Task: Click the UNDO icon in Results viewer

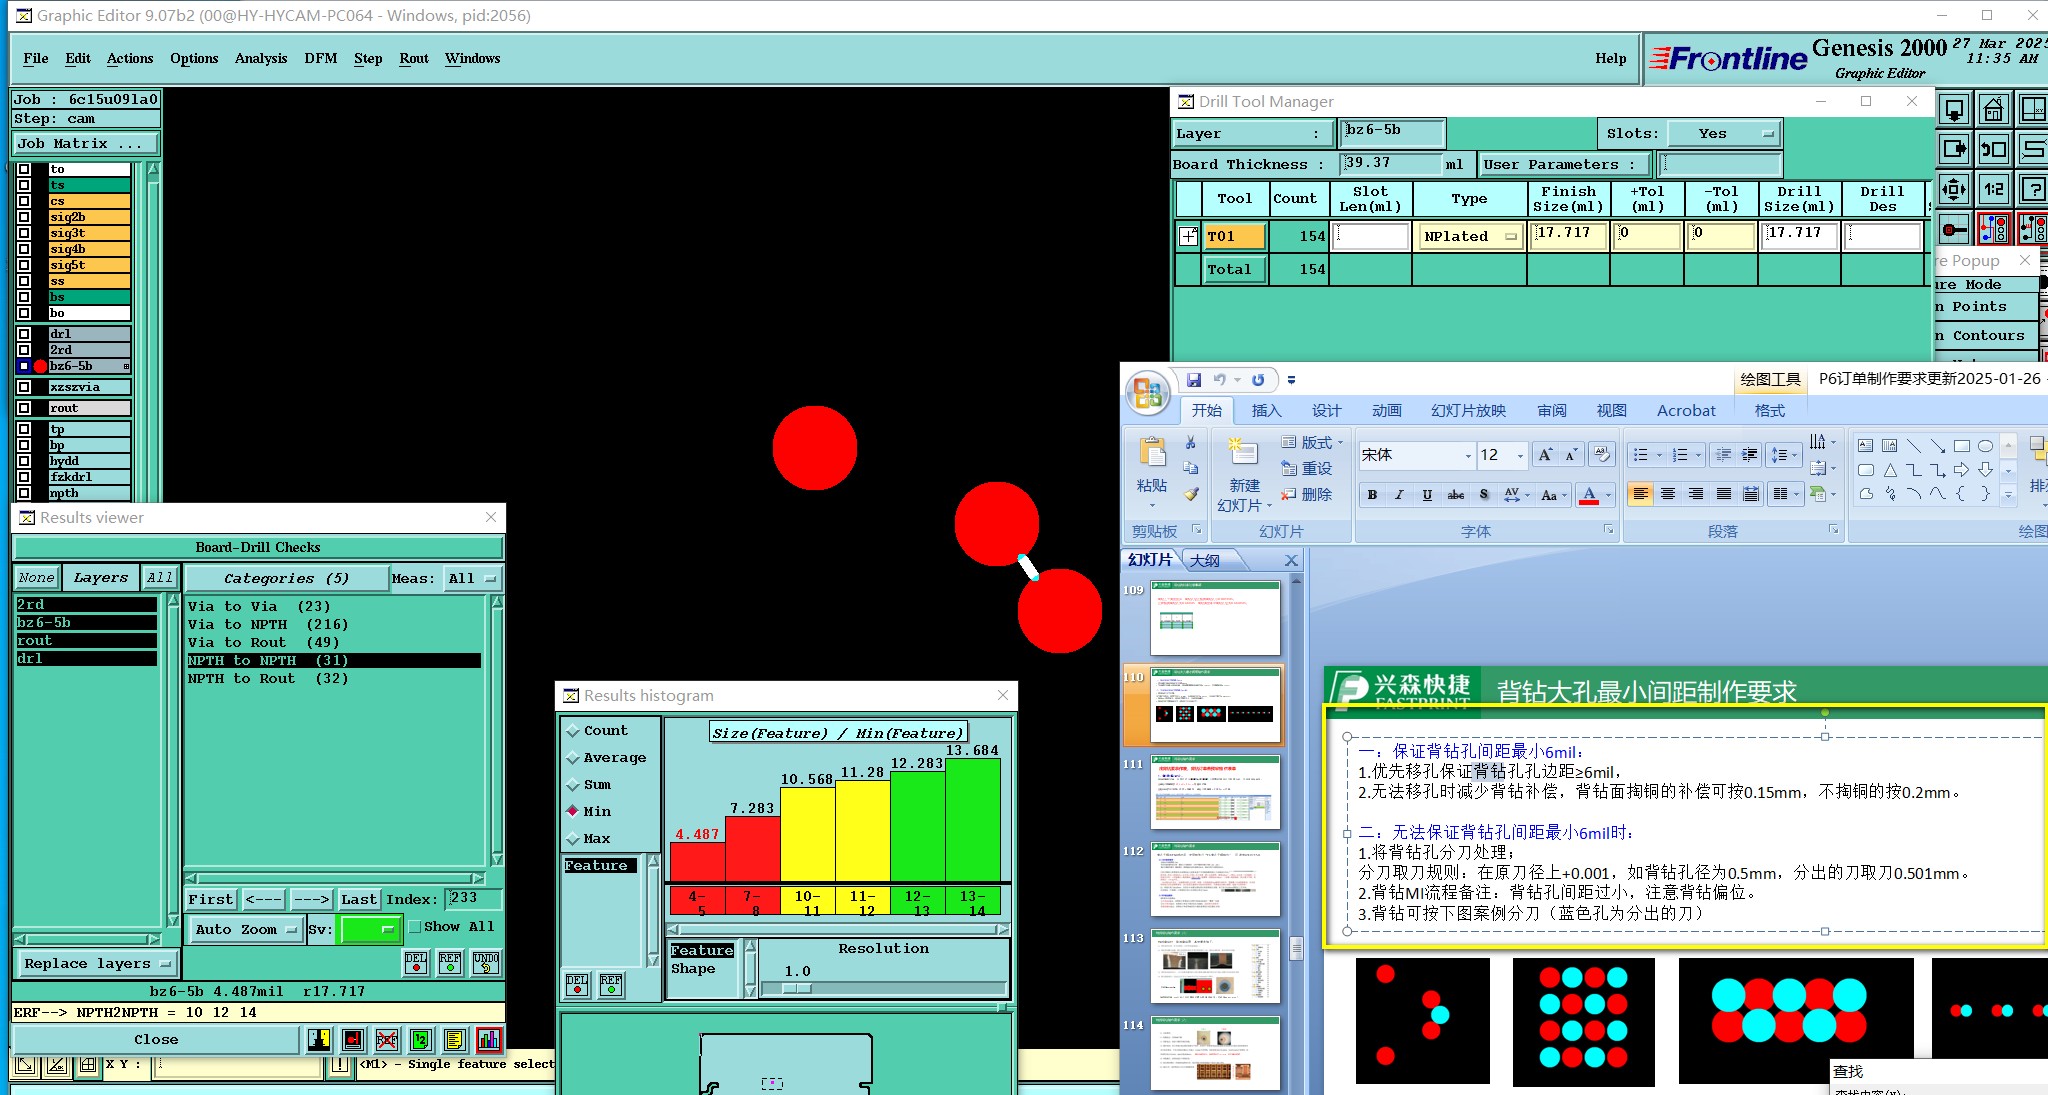Action: 485,962
